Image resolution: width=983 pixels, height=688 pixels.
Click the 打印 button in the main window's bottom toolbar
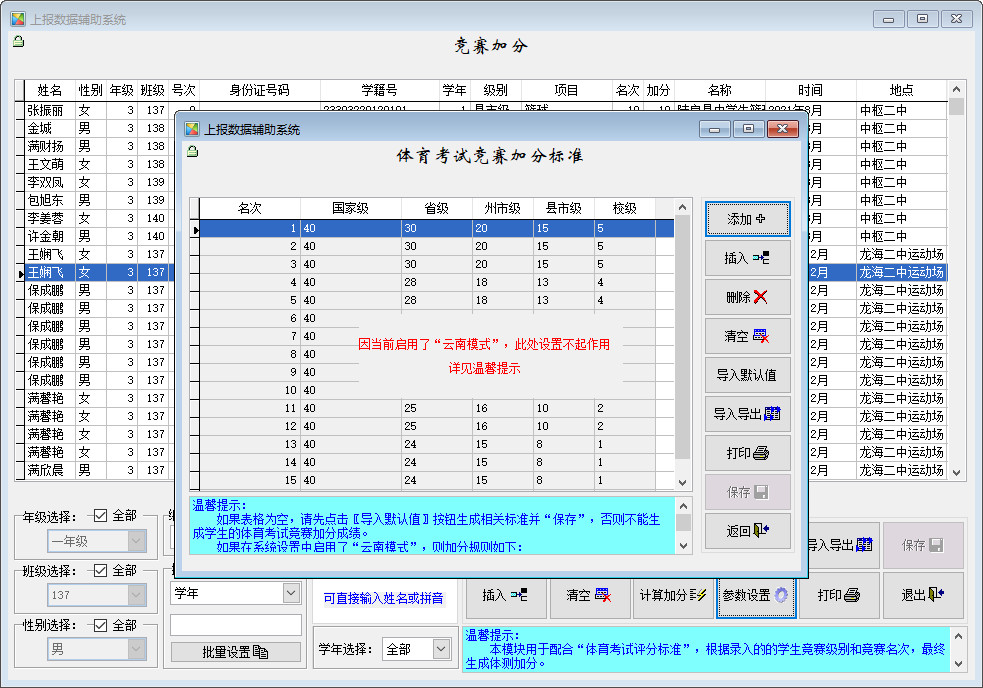[x=839, y=595]
